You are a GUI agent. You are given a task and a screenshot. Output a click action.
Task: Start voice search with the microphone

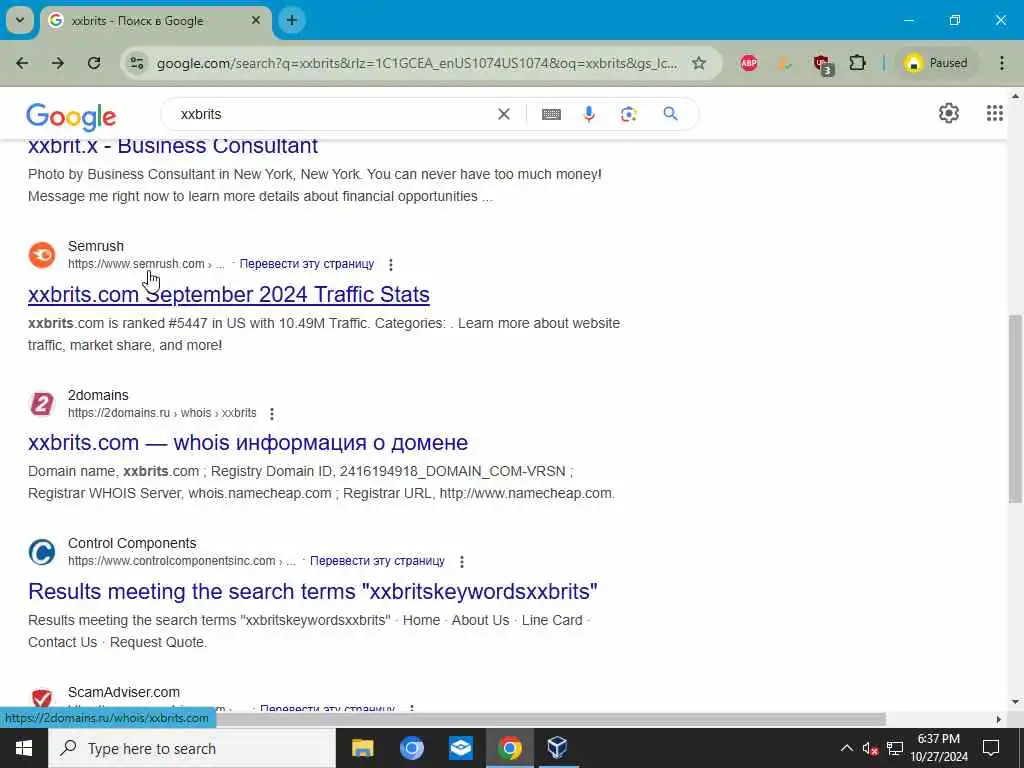click(x=588, y=114)
